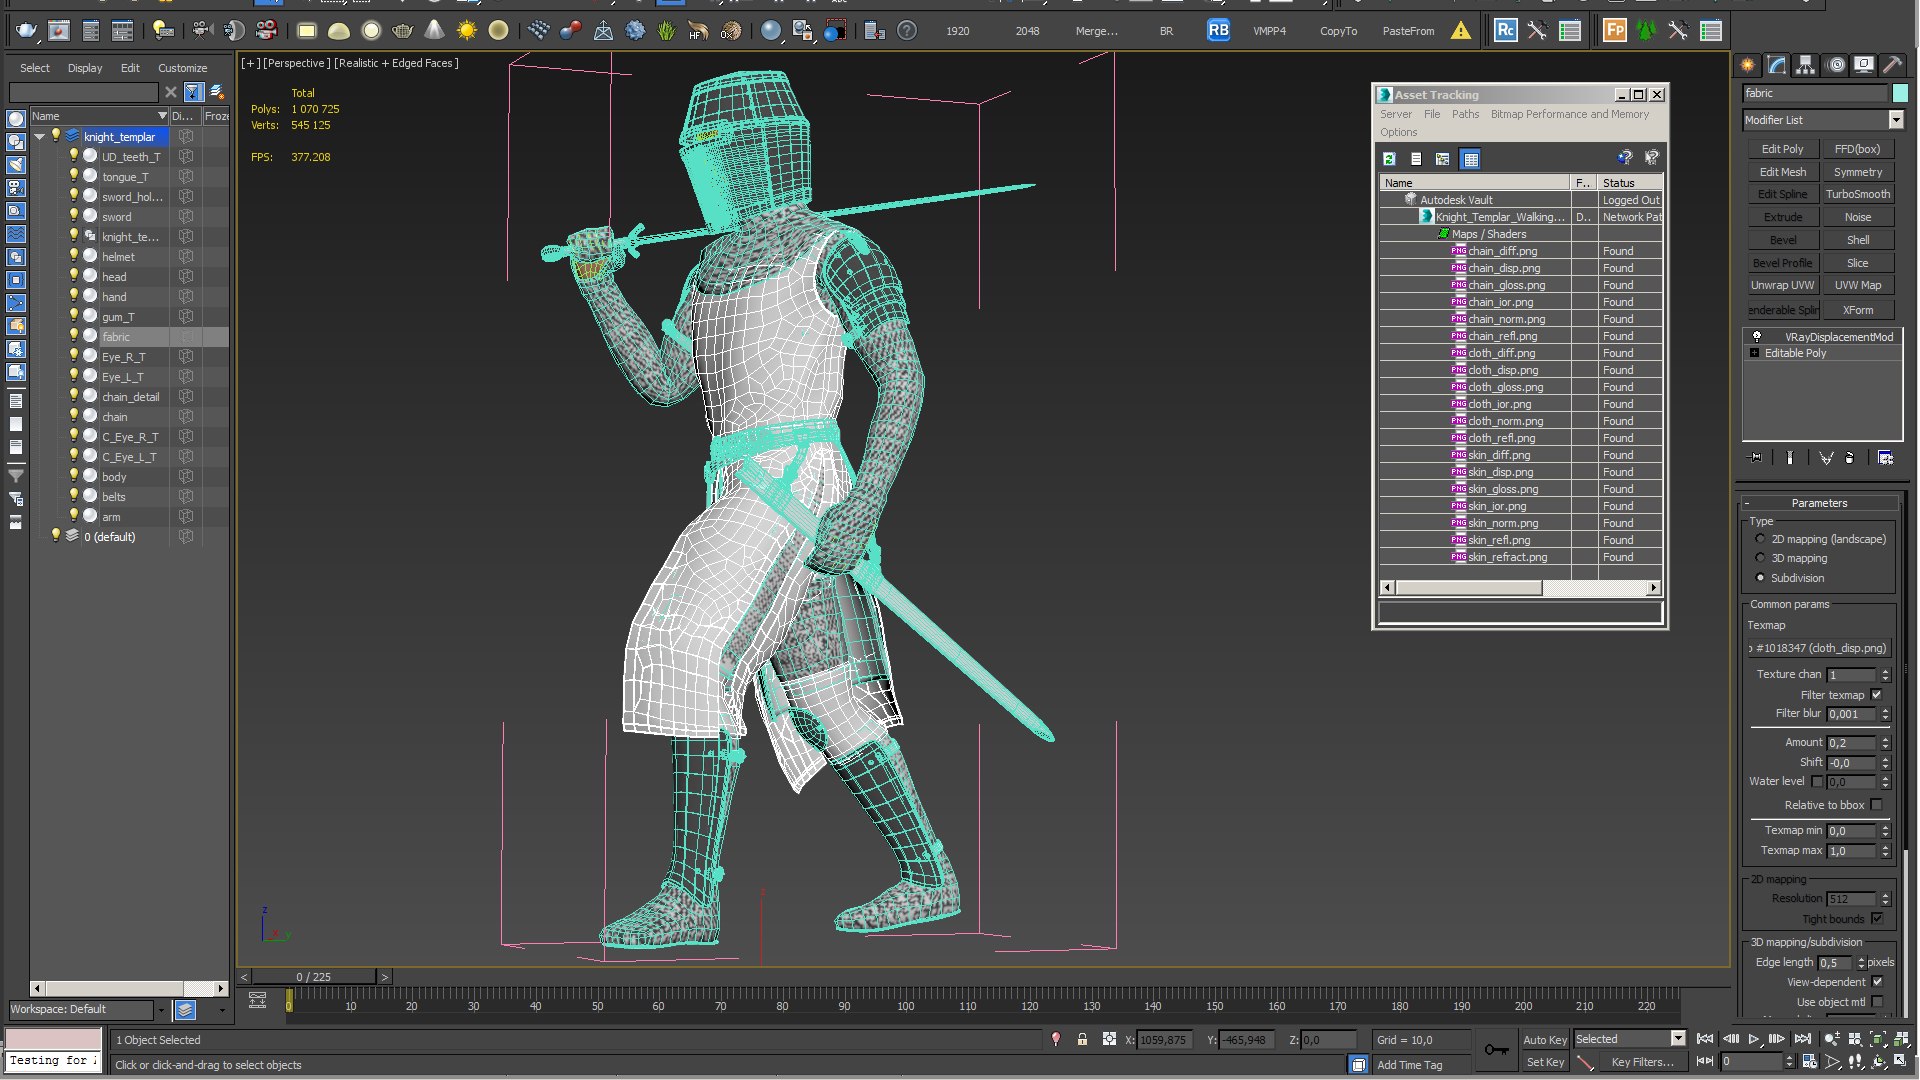The width and height of the screenshot is (1920, 1080).
Task: Click the green grass scatter icon
Action: (667, 31)
